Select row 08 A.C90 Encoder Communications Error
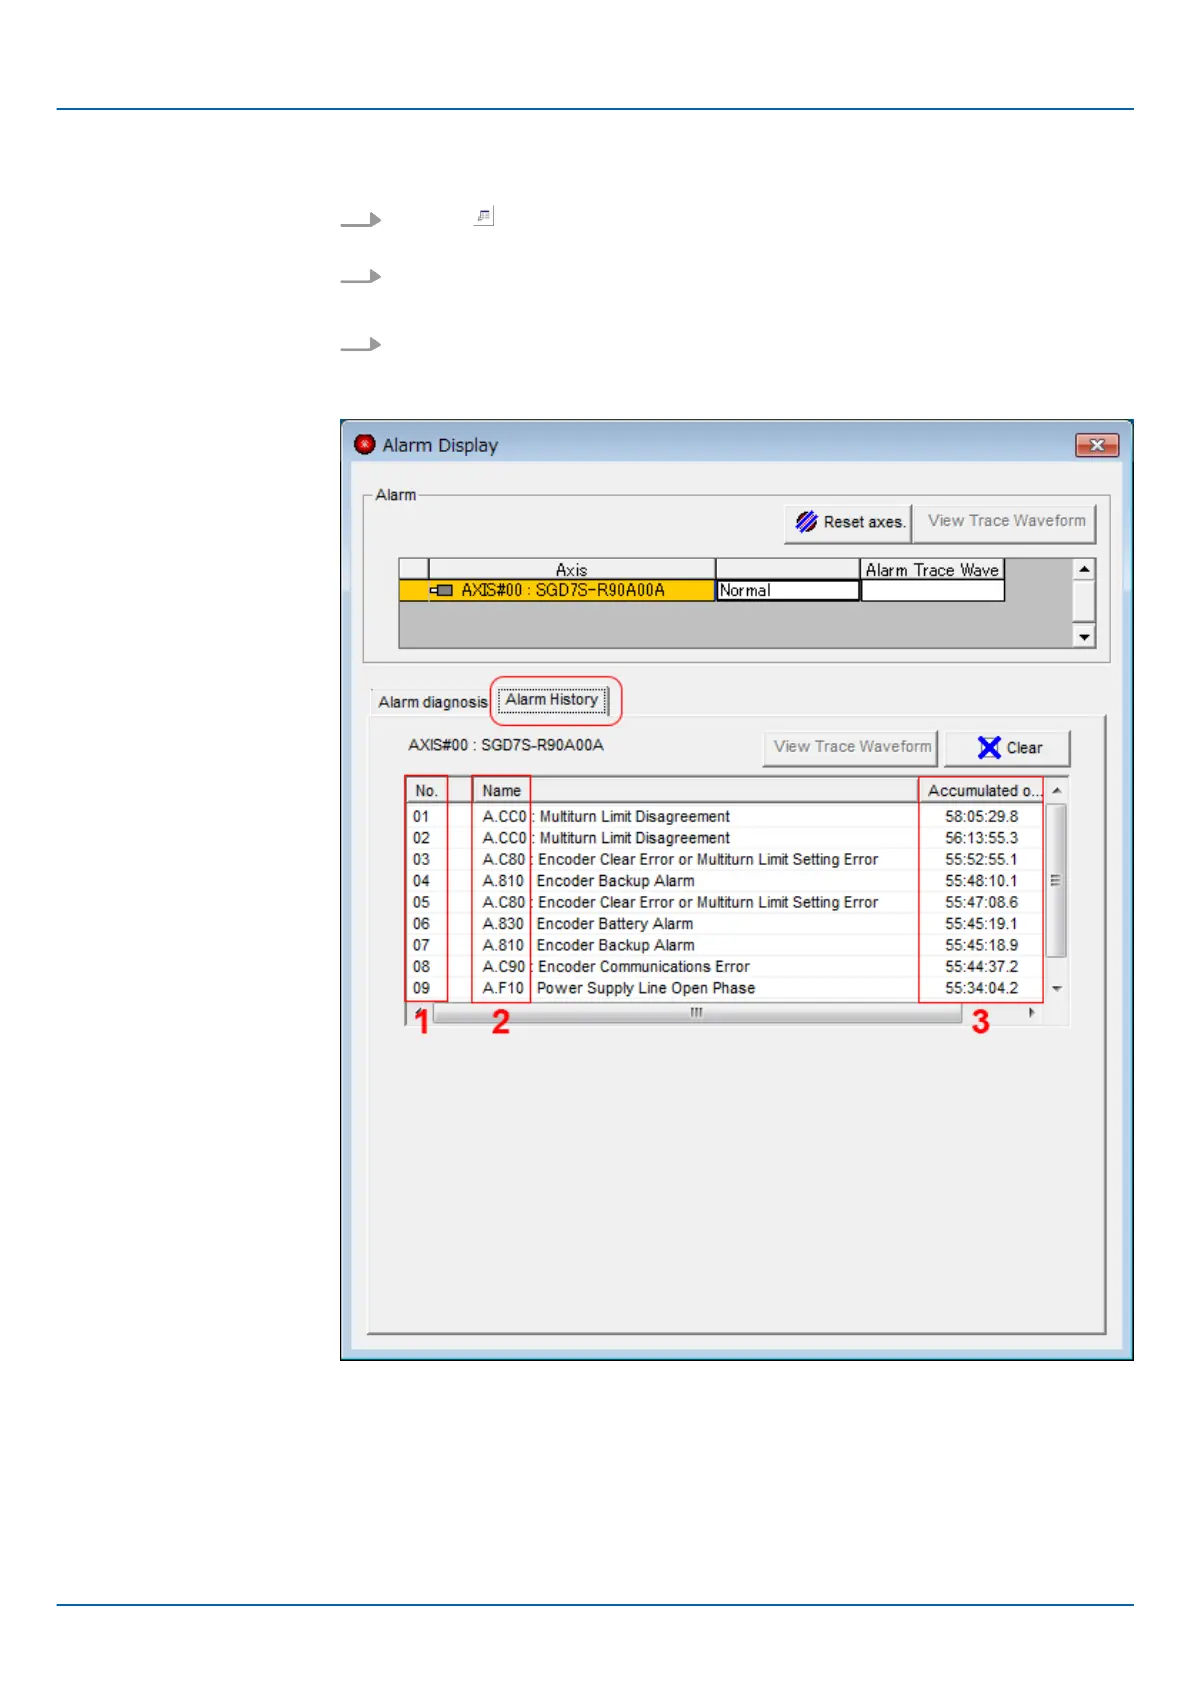This screenshot has width=1191, height=1684. (725, 967)
